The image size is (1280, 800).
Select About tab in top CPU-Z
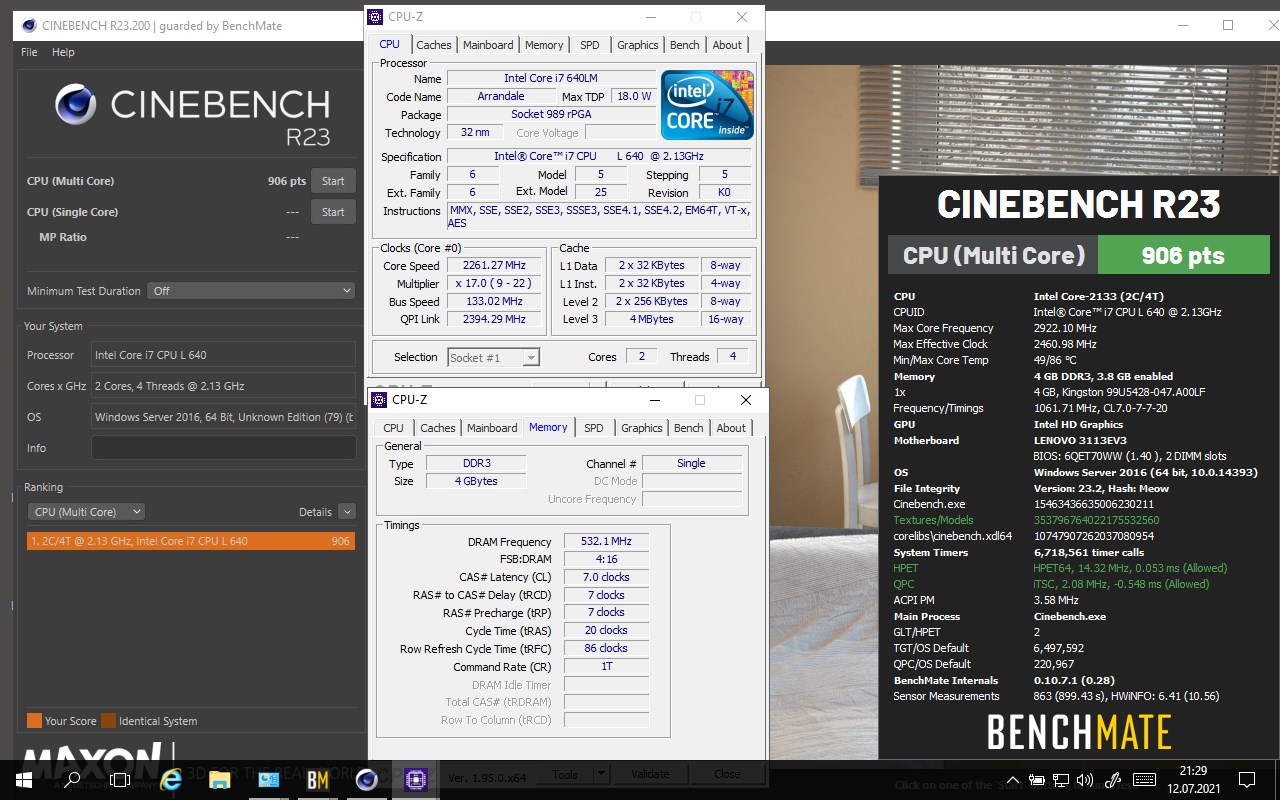727,45
